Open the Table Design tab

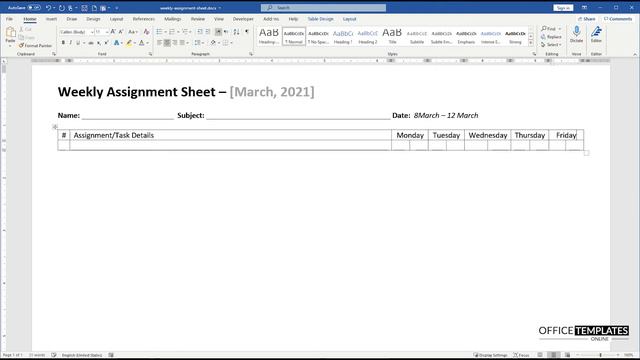point(320,19)
